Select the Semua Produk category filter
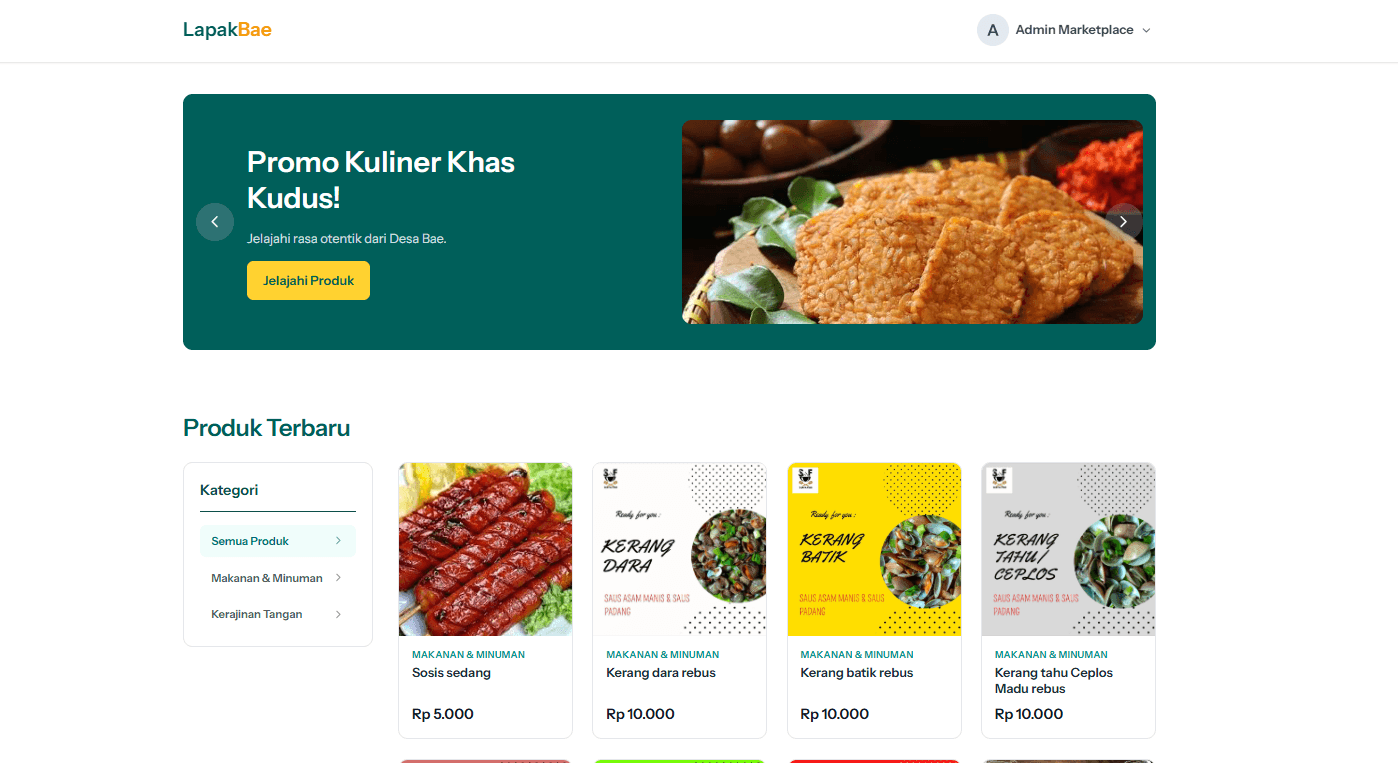Image resolution: width=1398 pixels, height=763 pixels. coord(248,541)
